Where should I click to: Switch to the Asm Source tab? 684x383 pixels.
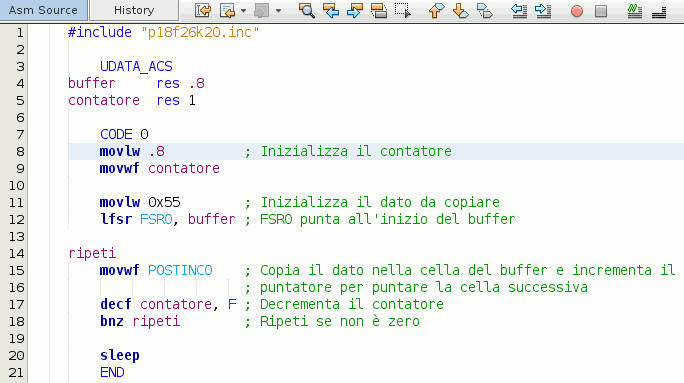coord(43,10)
